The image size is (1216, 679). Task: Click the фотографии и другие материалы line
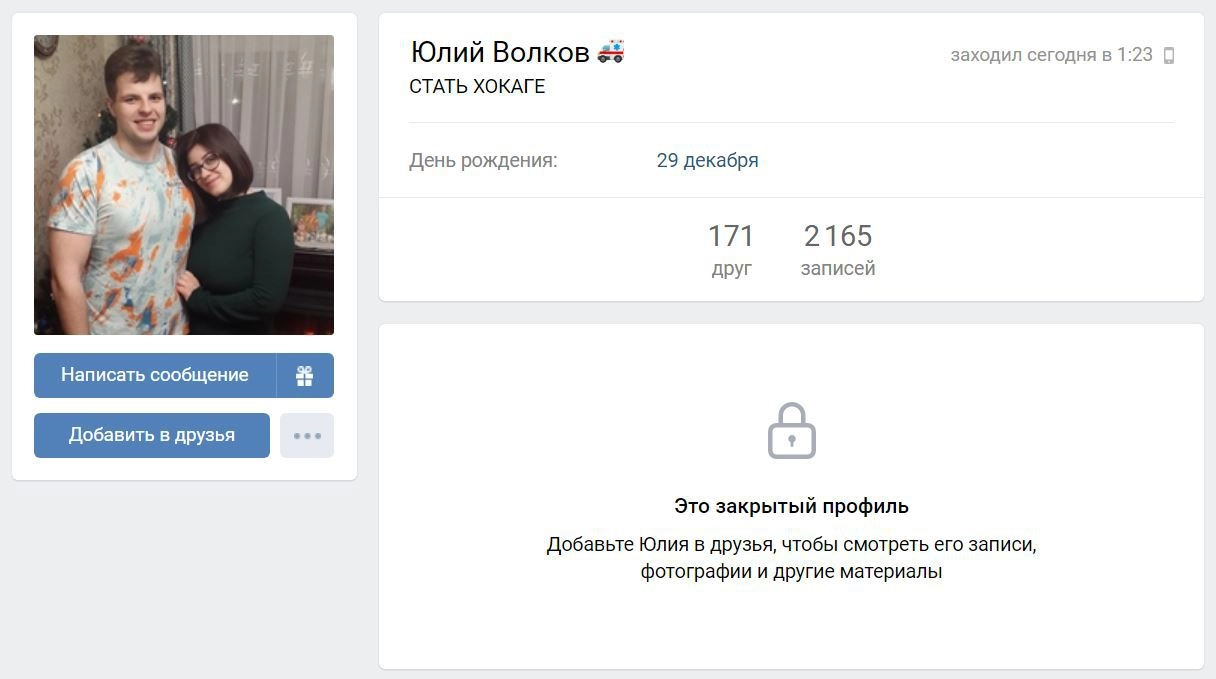792,572
